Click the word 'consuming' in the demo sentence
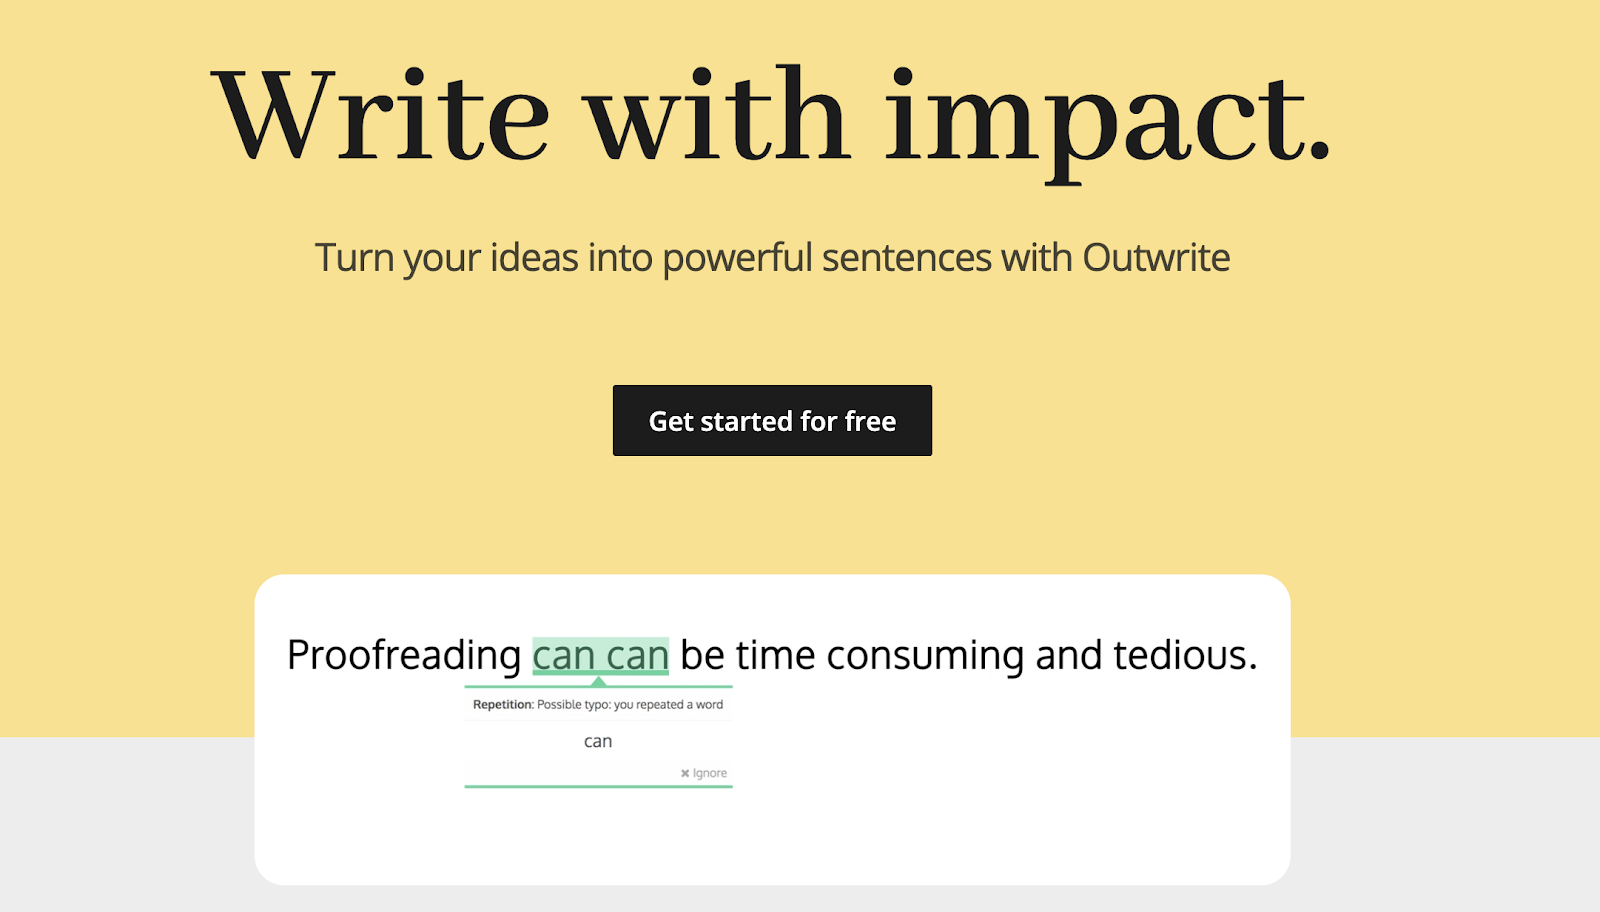 click(925, 656)
